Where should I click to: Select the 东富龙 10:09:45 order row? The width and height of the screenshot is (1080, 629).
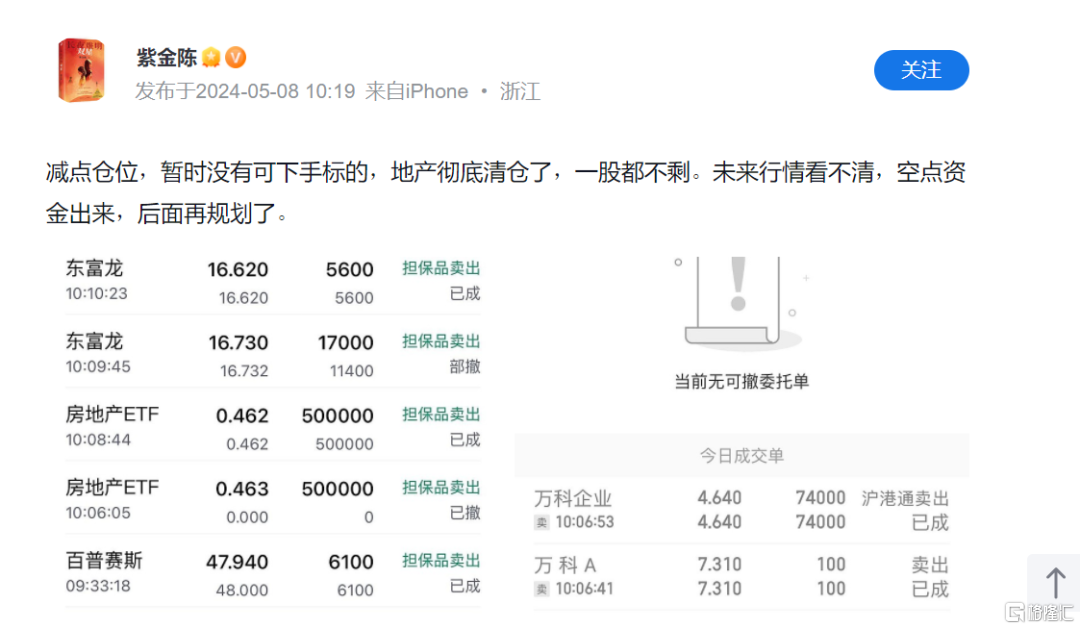click(x=273, y=355)
